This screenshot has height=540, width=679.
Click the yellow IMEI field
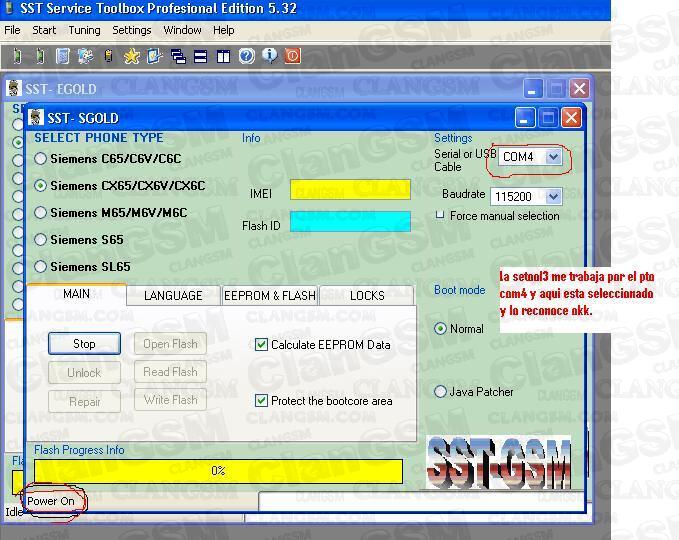coord(350,189)
